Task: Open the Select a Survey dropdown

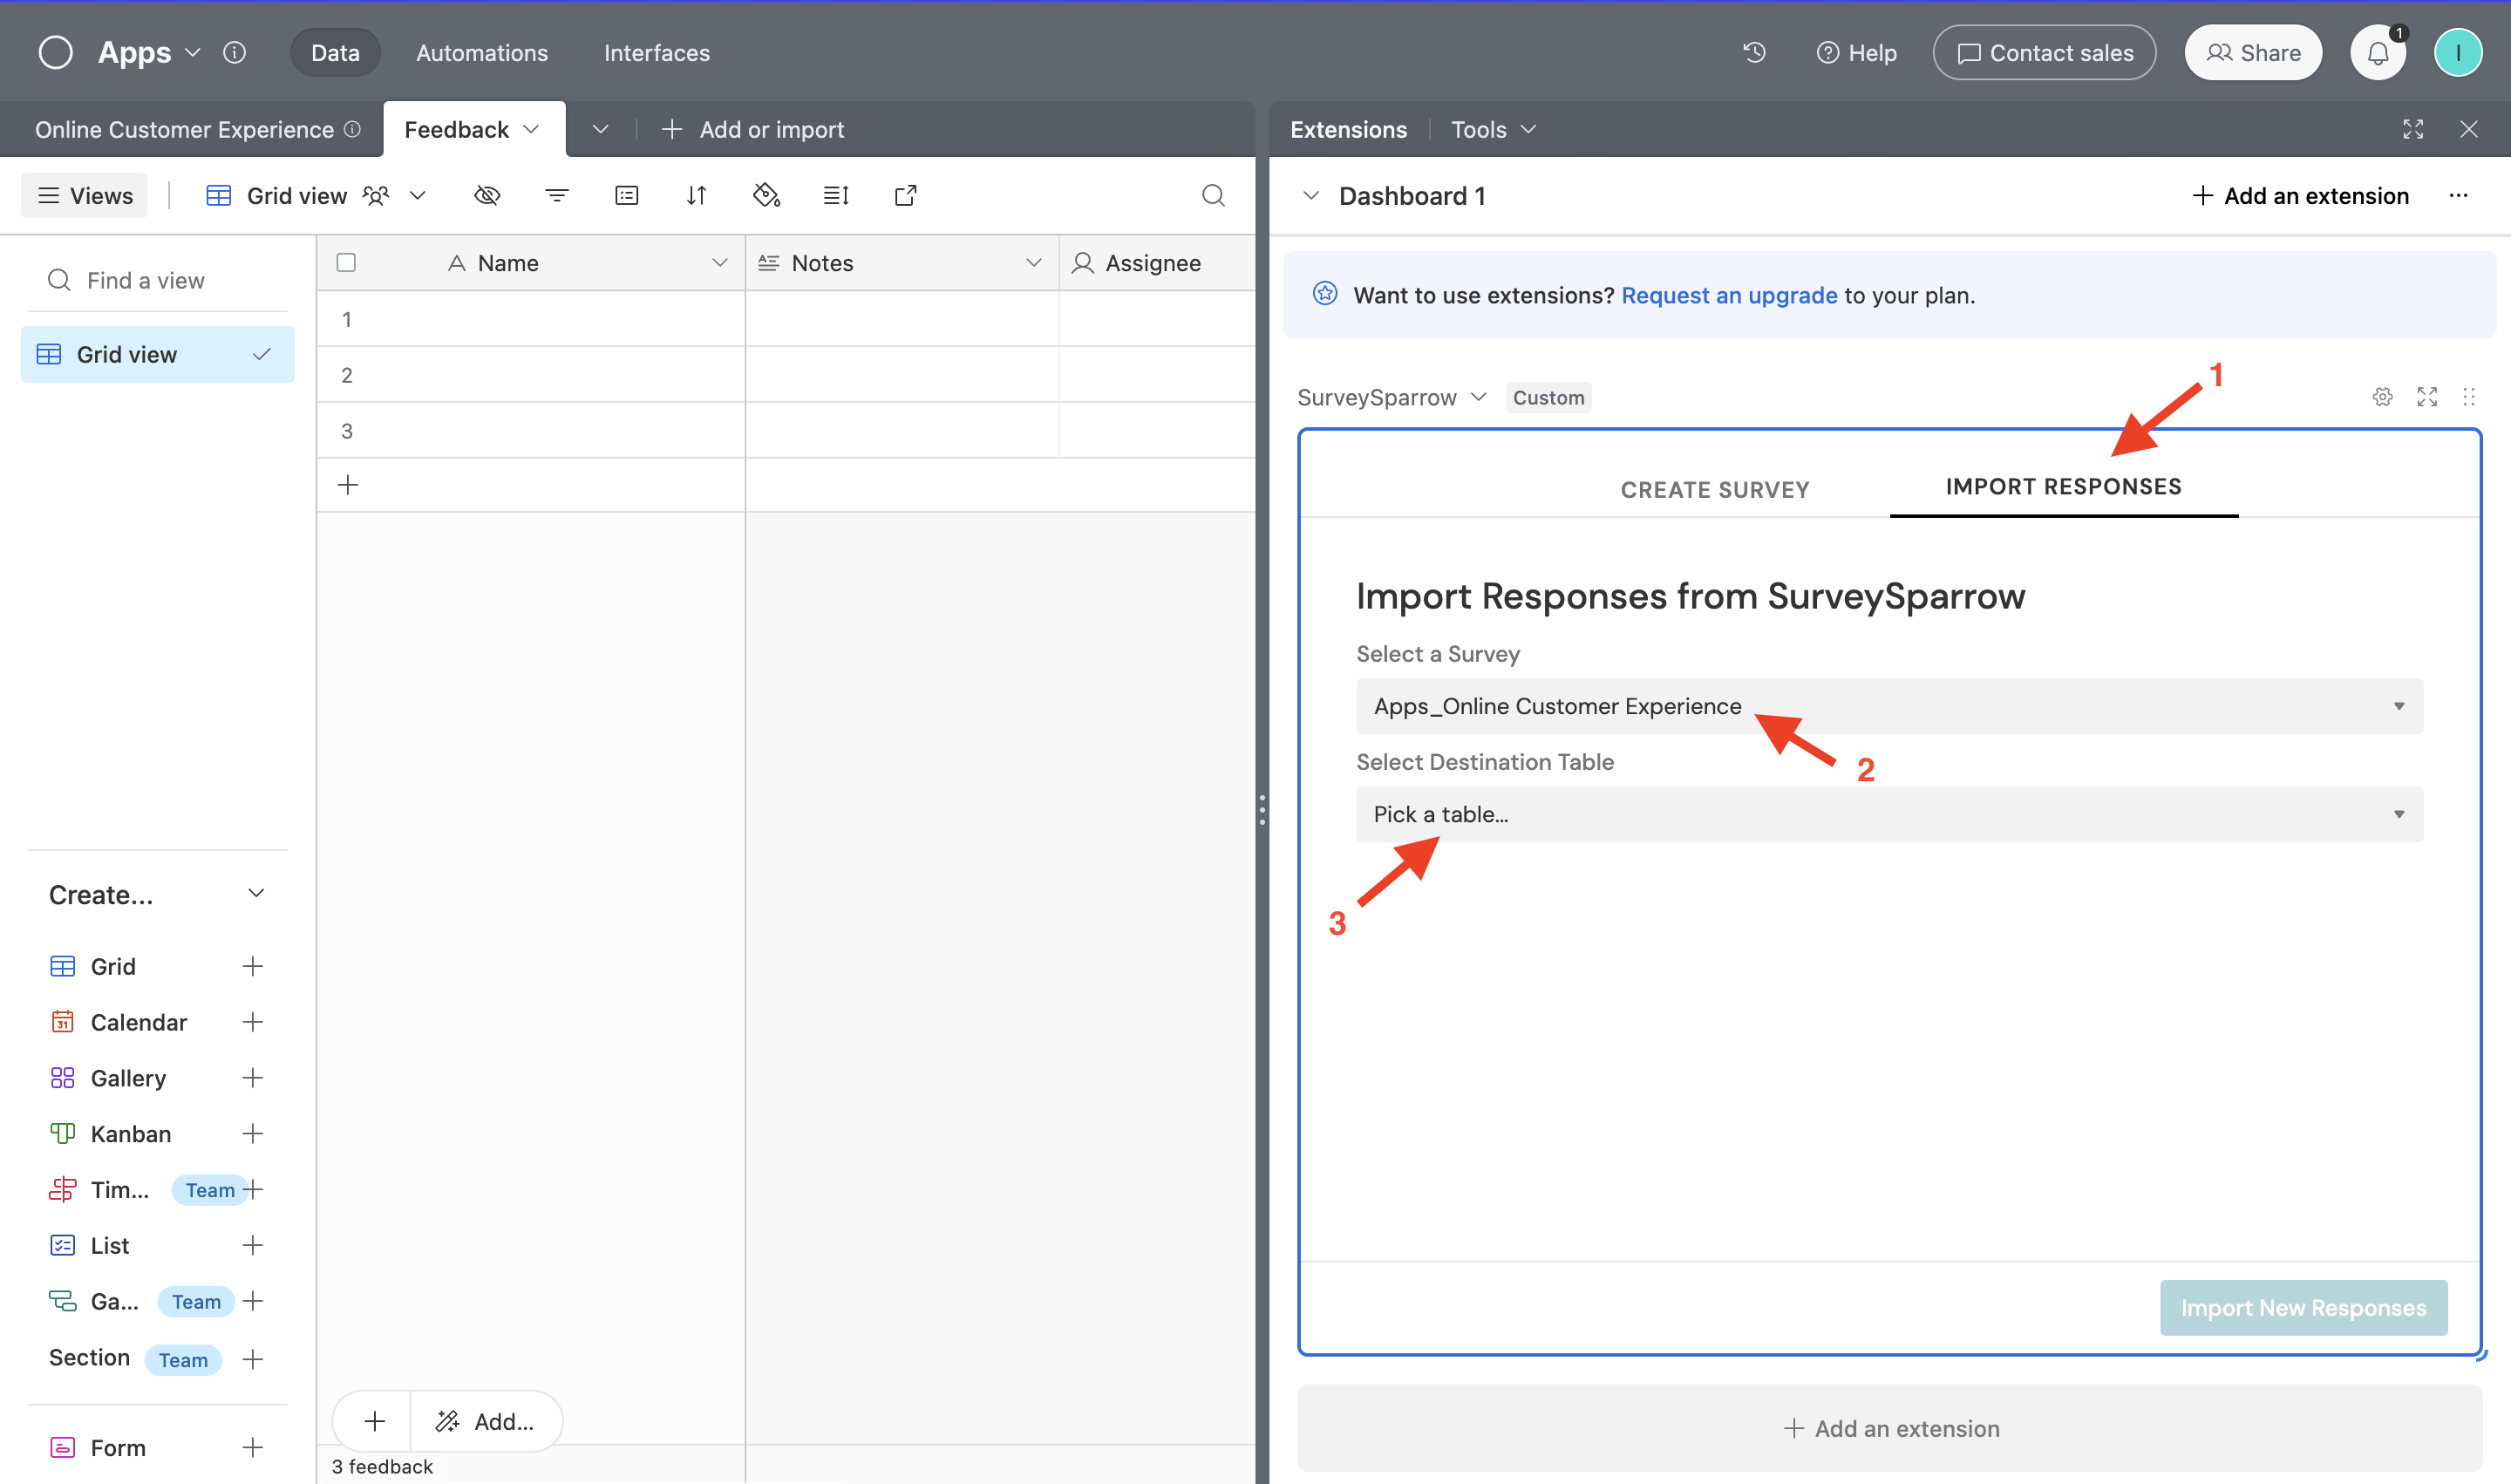Action: [x=1889, y=706]
